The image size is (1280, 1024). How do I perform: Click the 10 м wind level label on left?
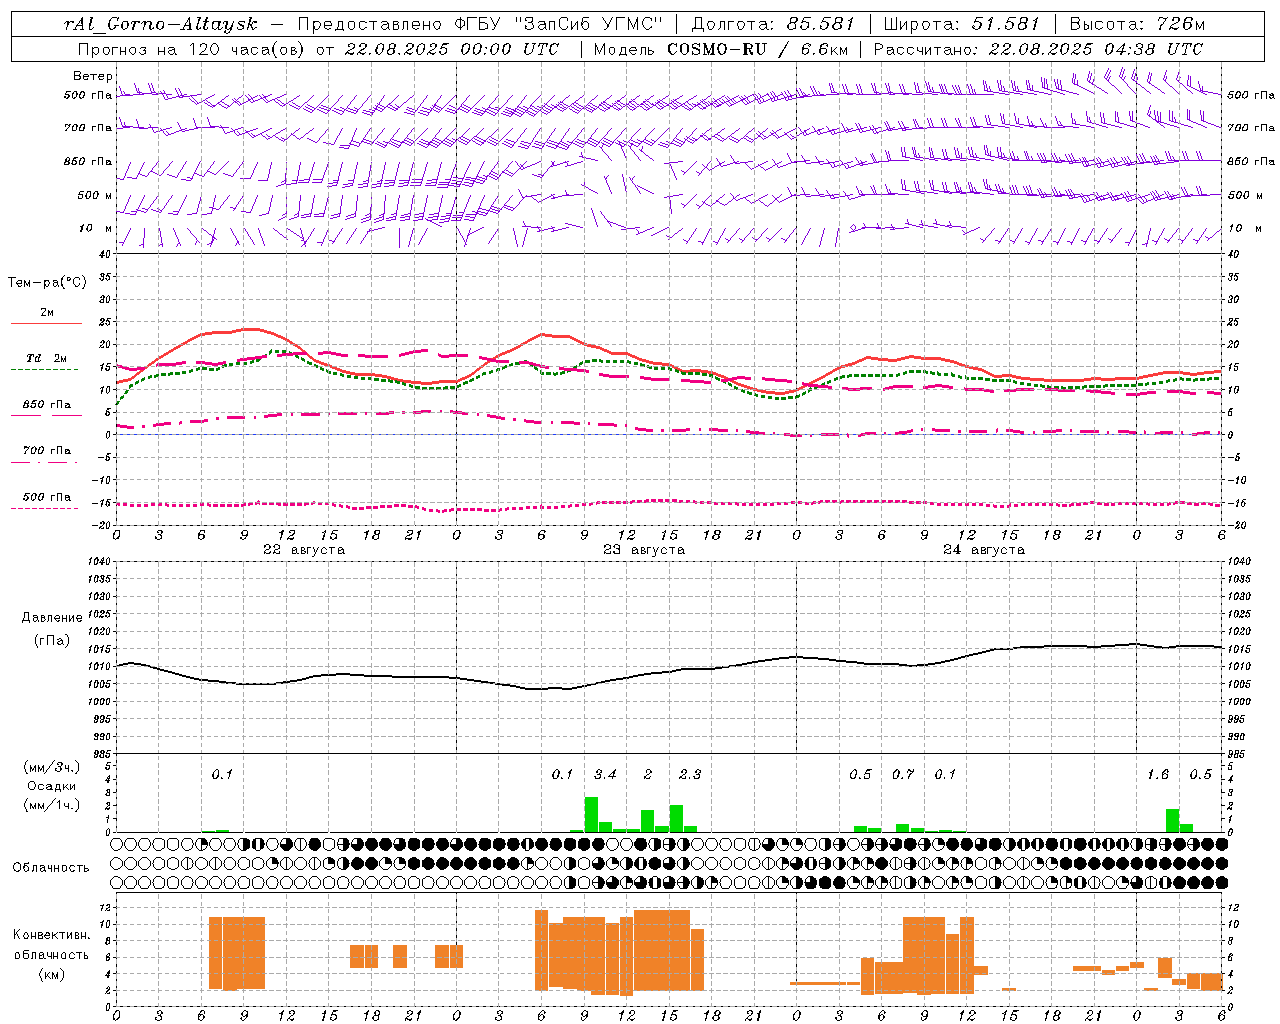[96, 229]
